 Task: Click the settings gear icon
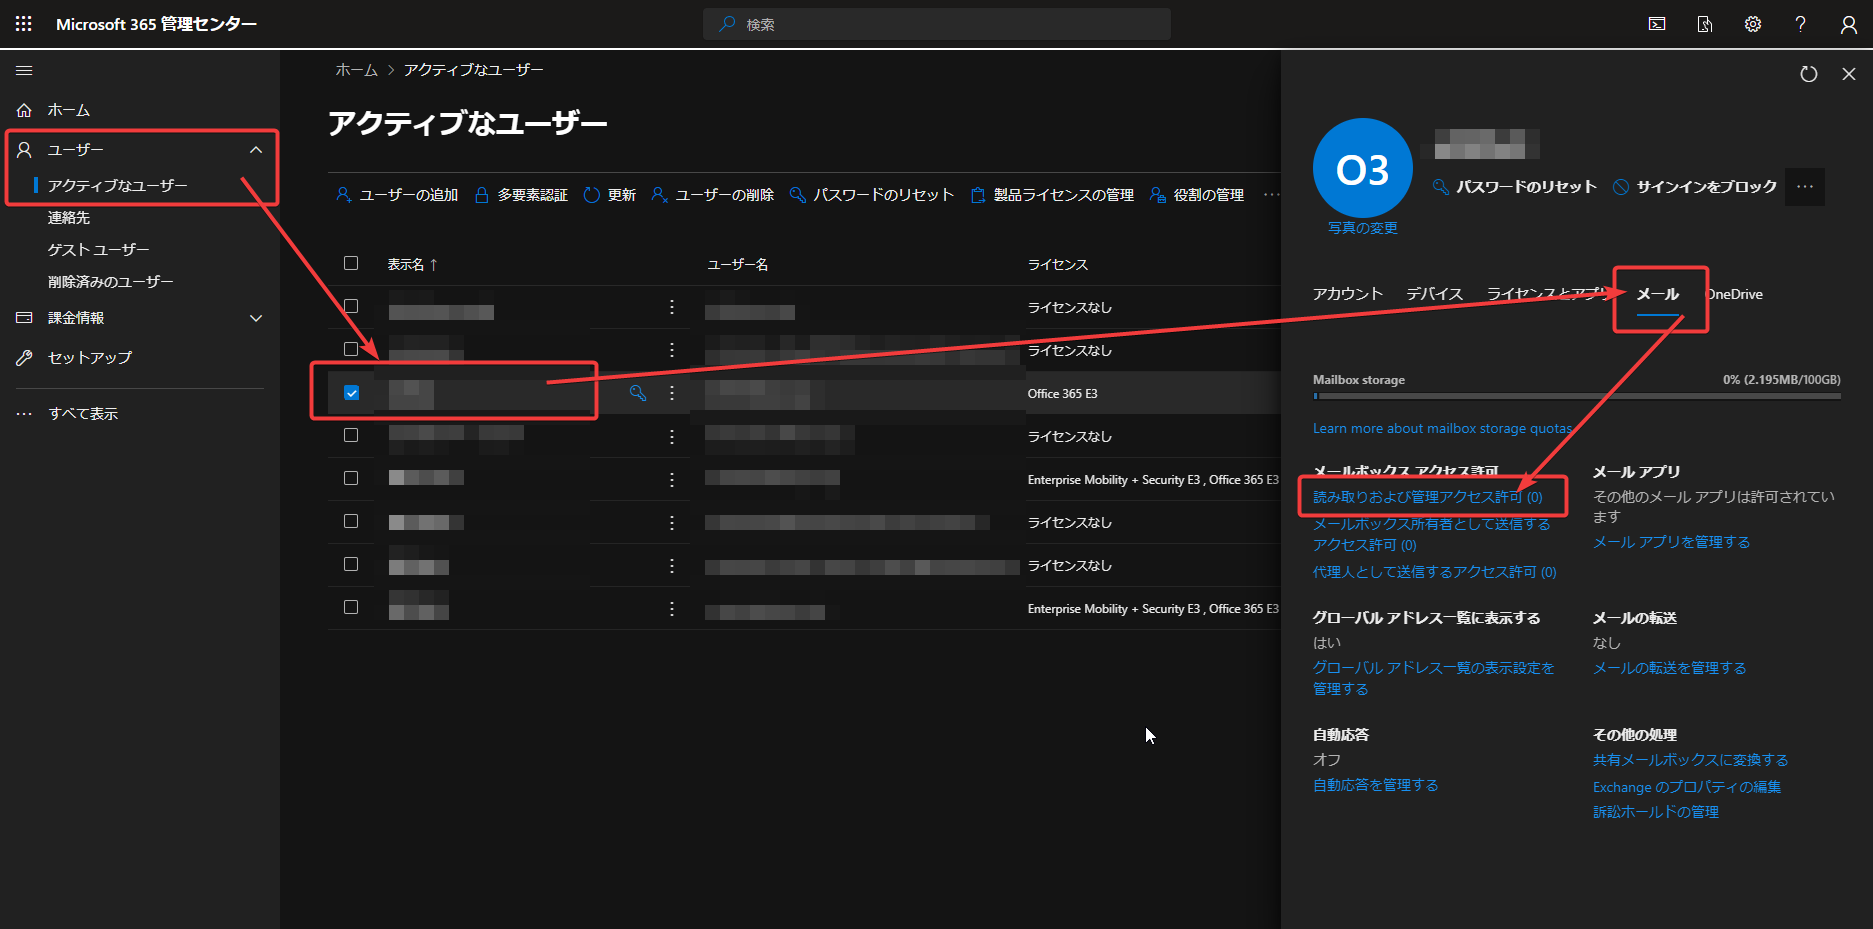pos(1753,24)
